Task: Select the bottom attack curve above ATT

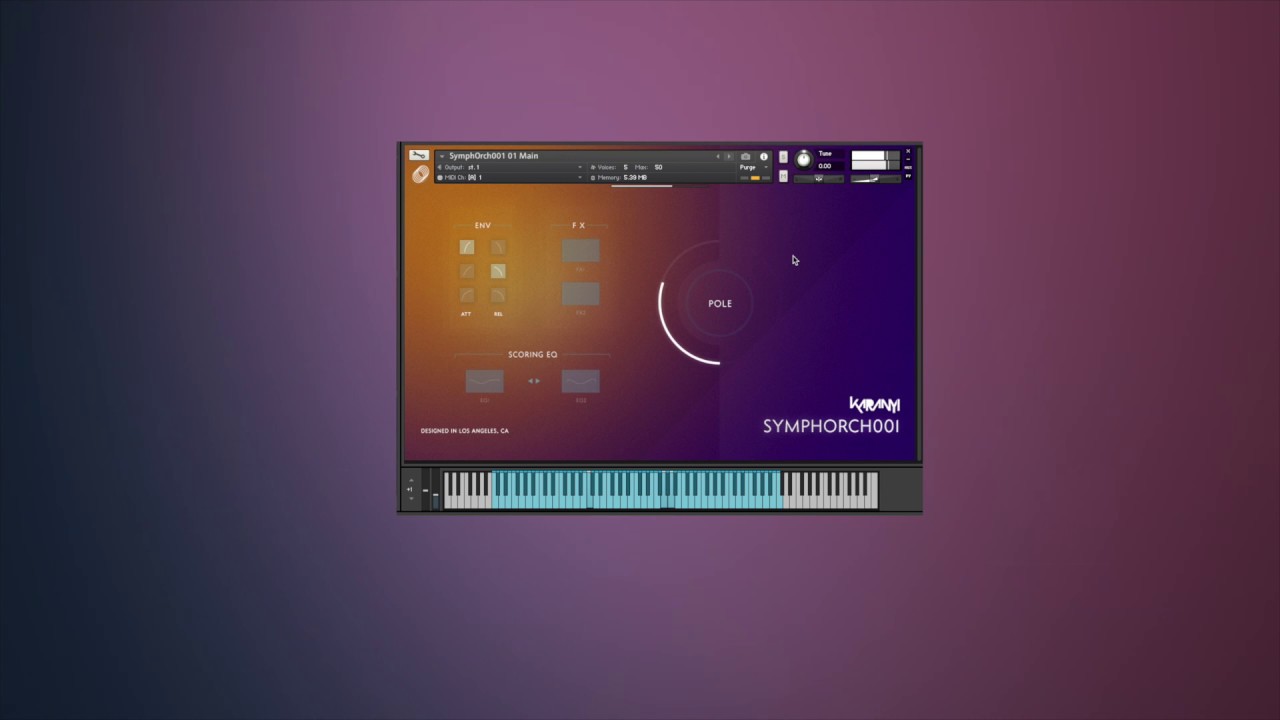Action: 467,295
